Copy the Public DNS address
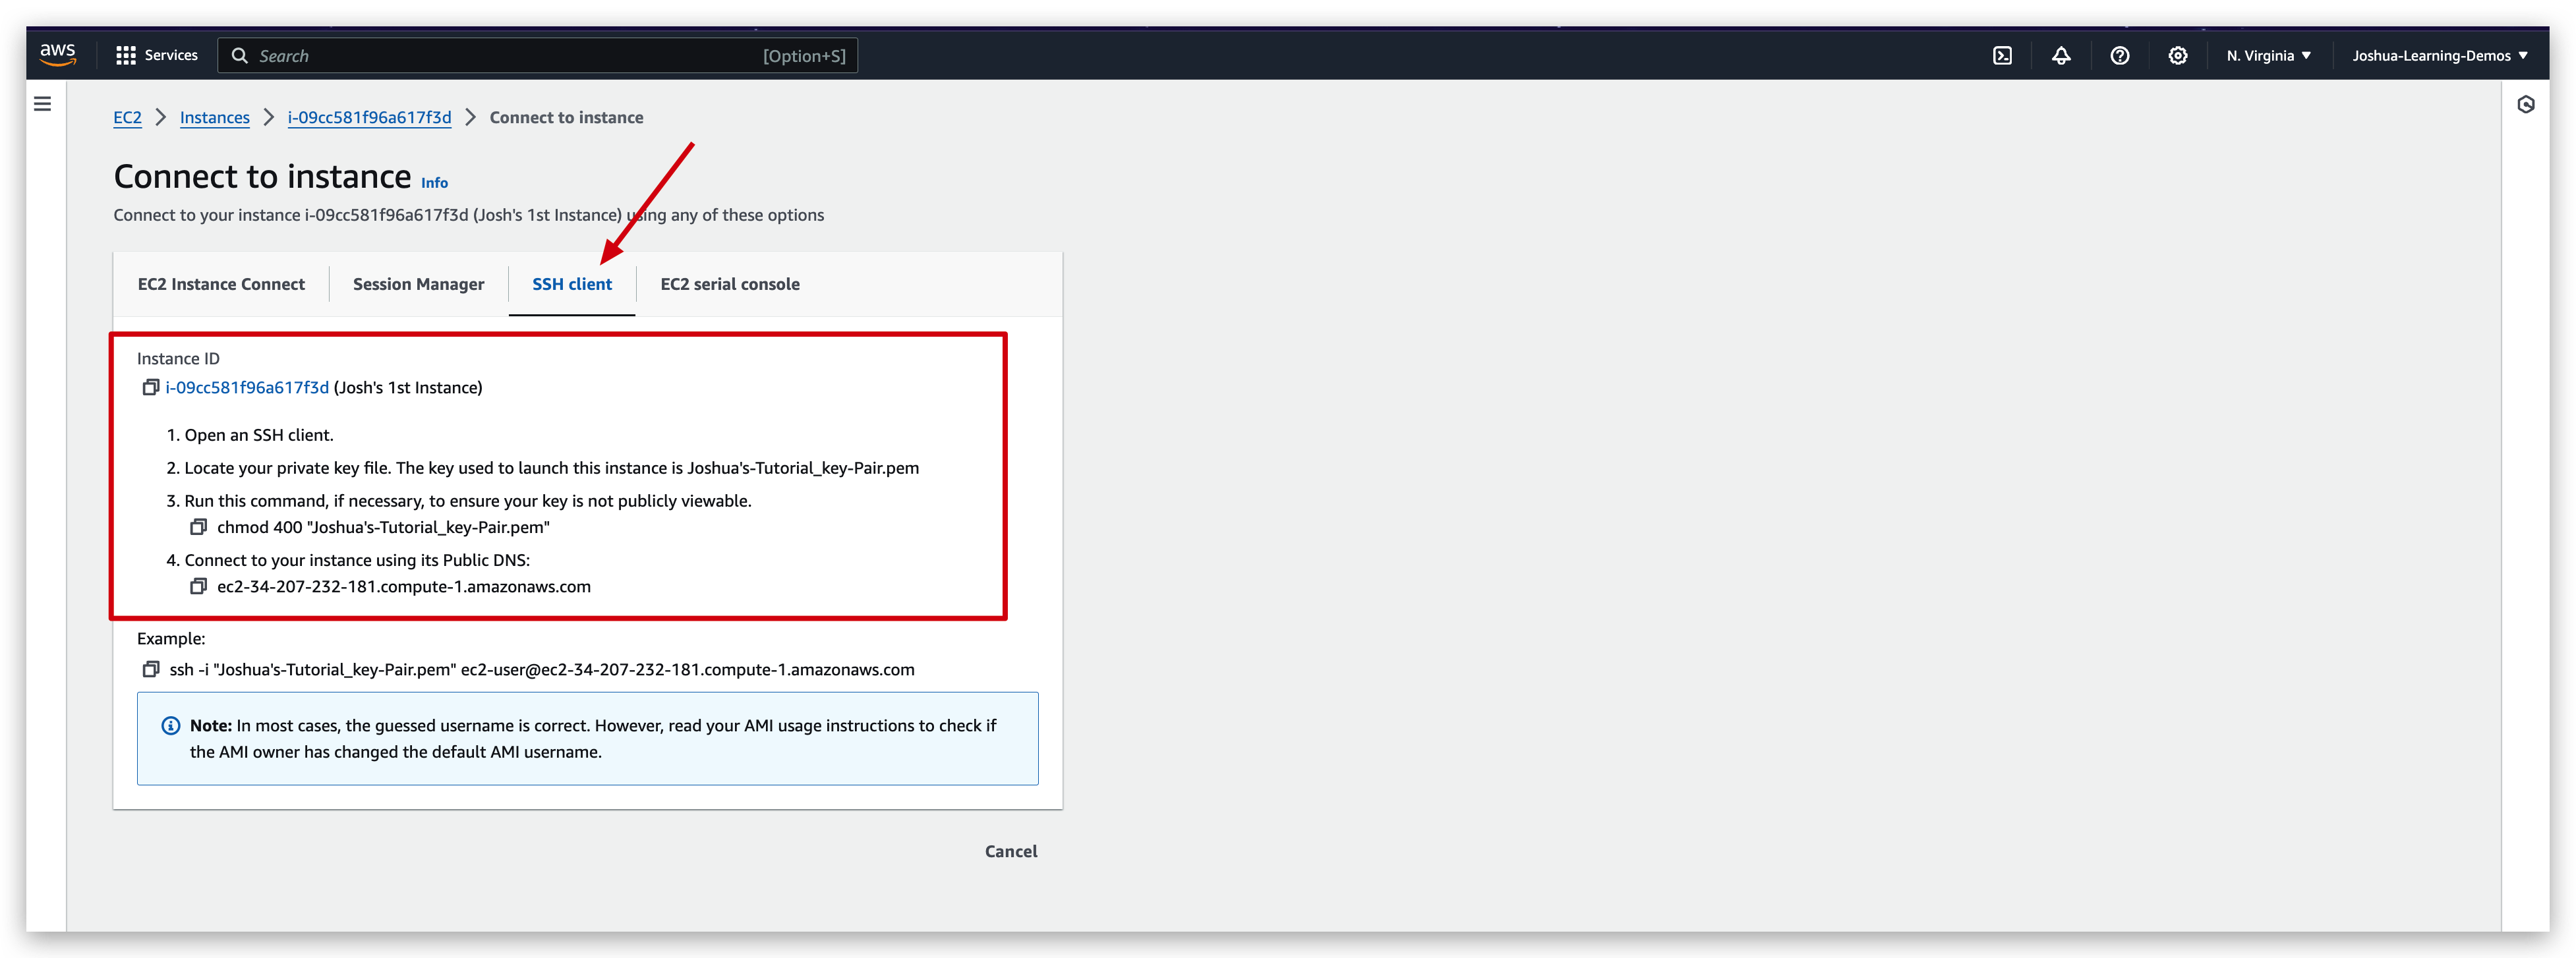The height and width of the screenshot is (958, 2576). coord(199,586)
